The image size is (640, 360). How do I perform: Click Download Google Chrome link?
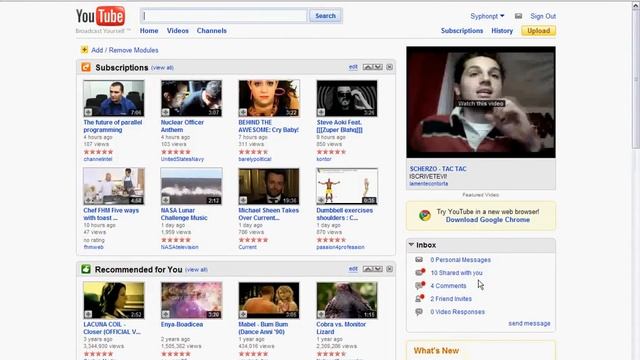click(488, 220)
